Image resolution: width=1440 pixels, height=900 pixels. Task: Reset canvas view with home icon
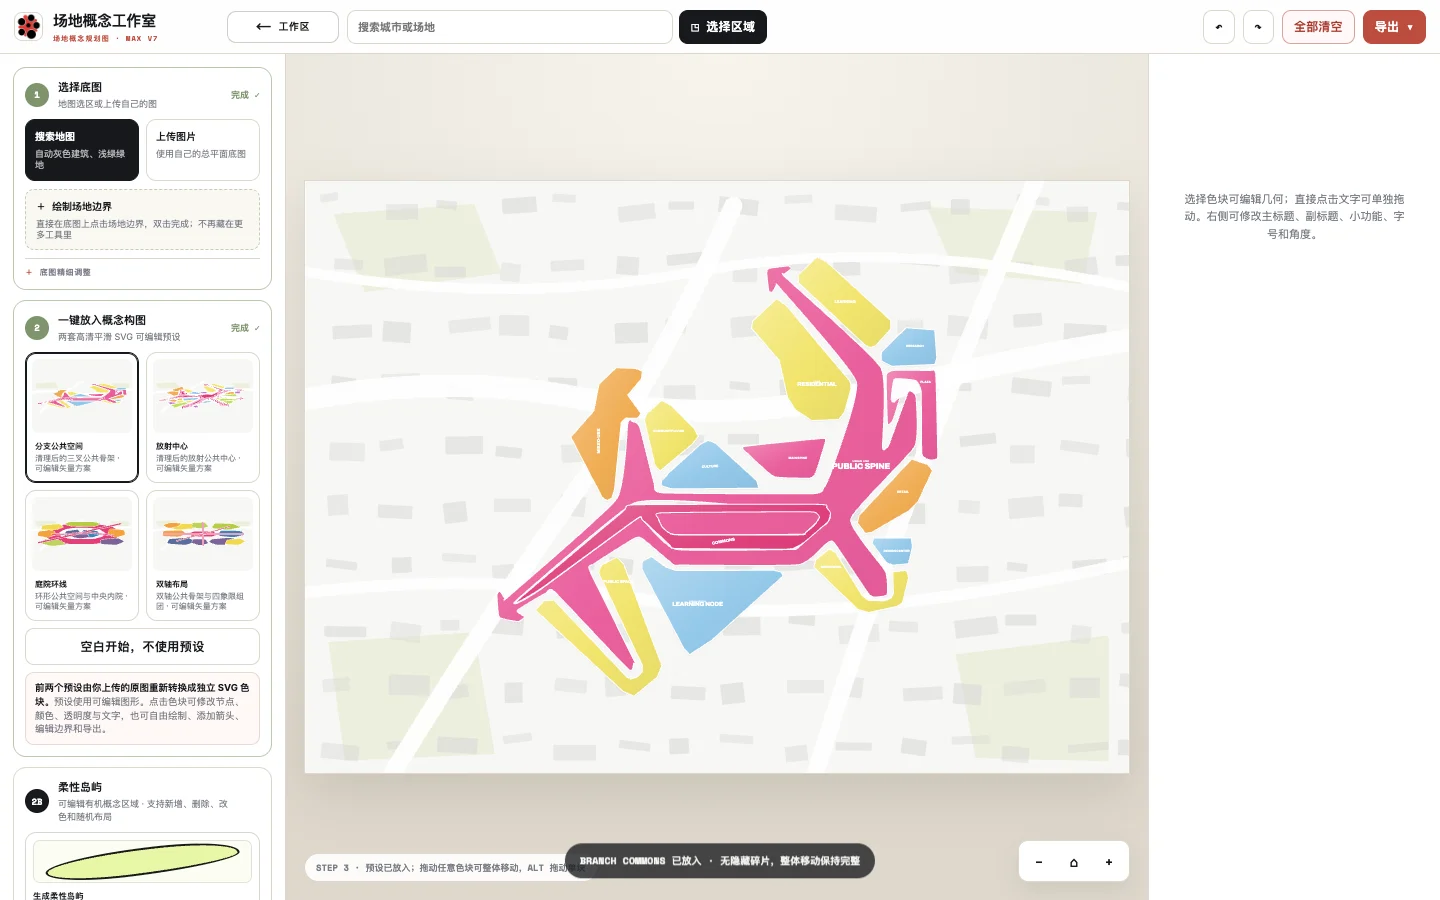(x=1074, y=862)
